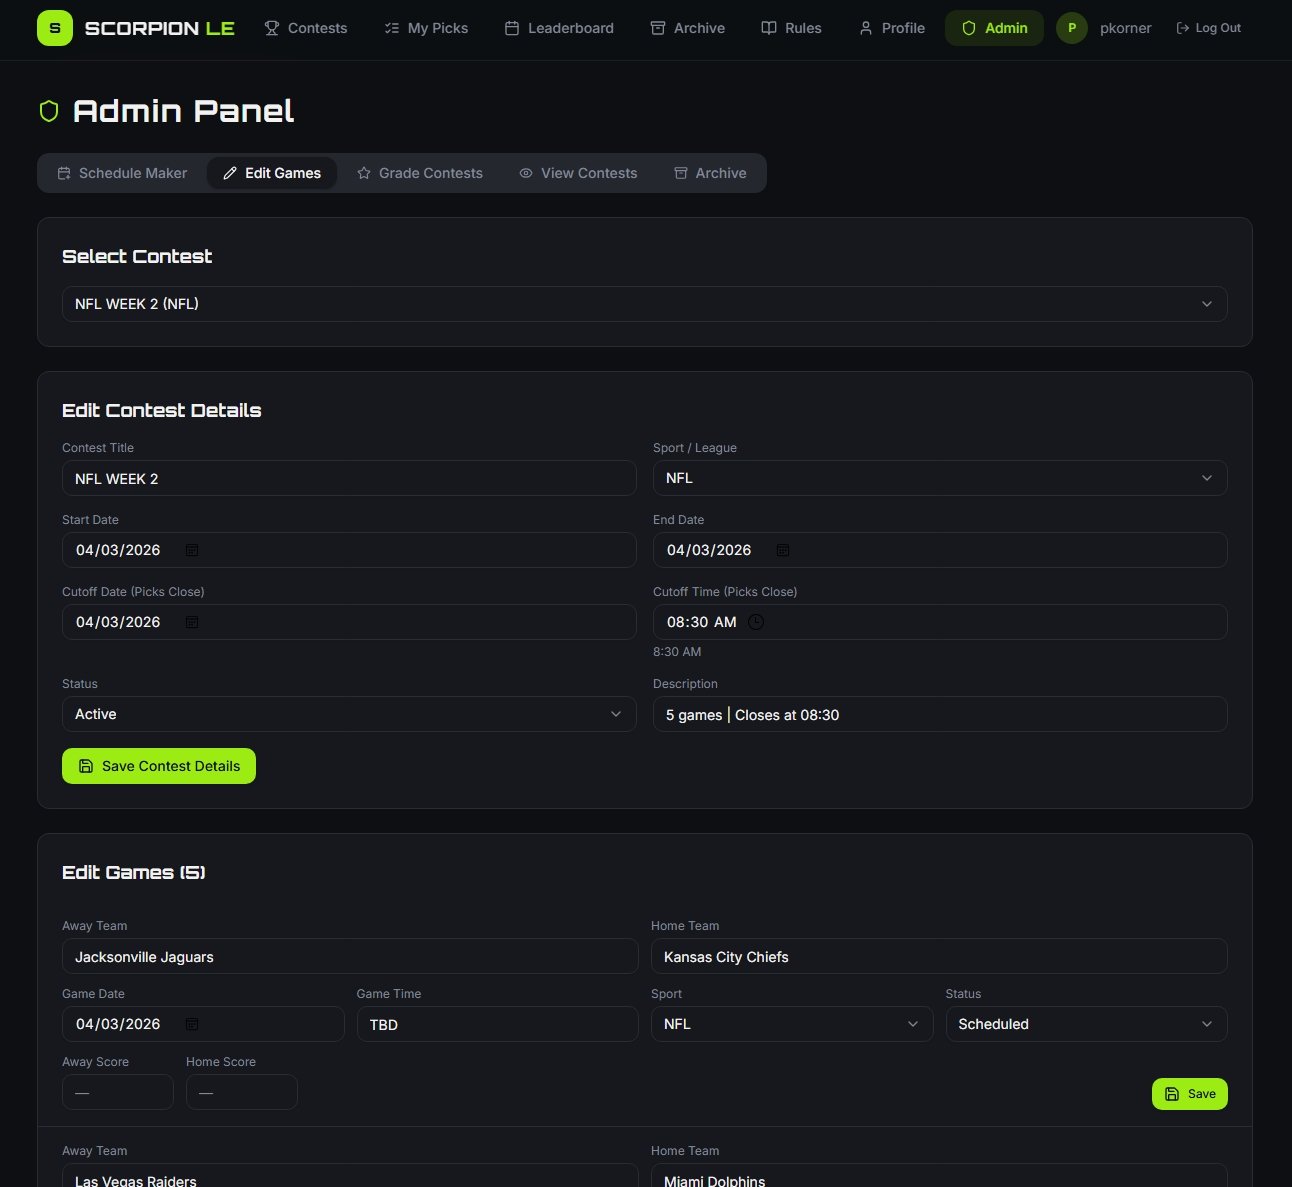The image size is (1292, 1187).
Task: Open Cutoff Date calendar picker icon
Action: (x=192, y=622)
